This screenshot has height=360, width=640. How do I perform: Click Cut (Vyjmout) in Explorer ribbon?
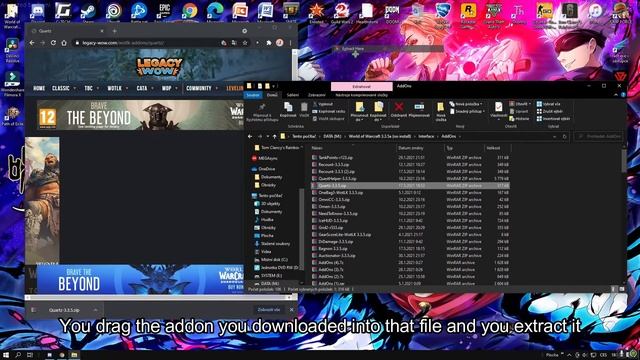(x=322, y=104)
